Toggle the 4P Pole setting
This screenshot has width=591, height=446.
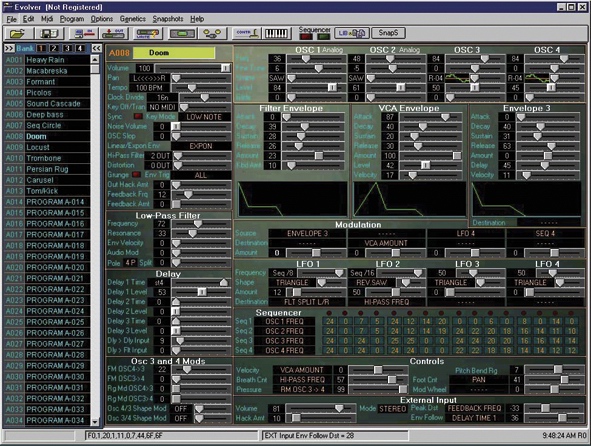click(x=130, y=263)
